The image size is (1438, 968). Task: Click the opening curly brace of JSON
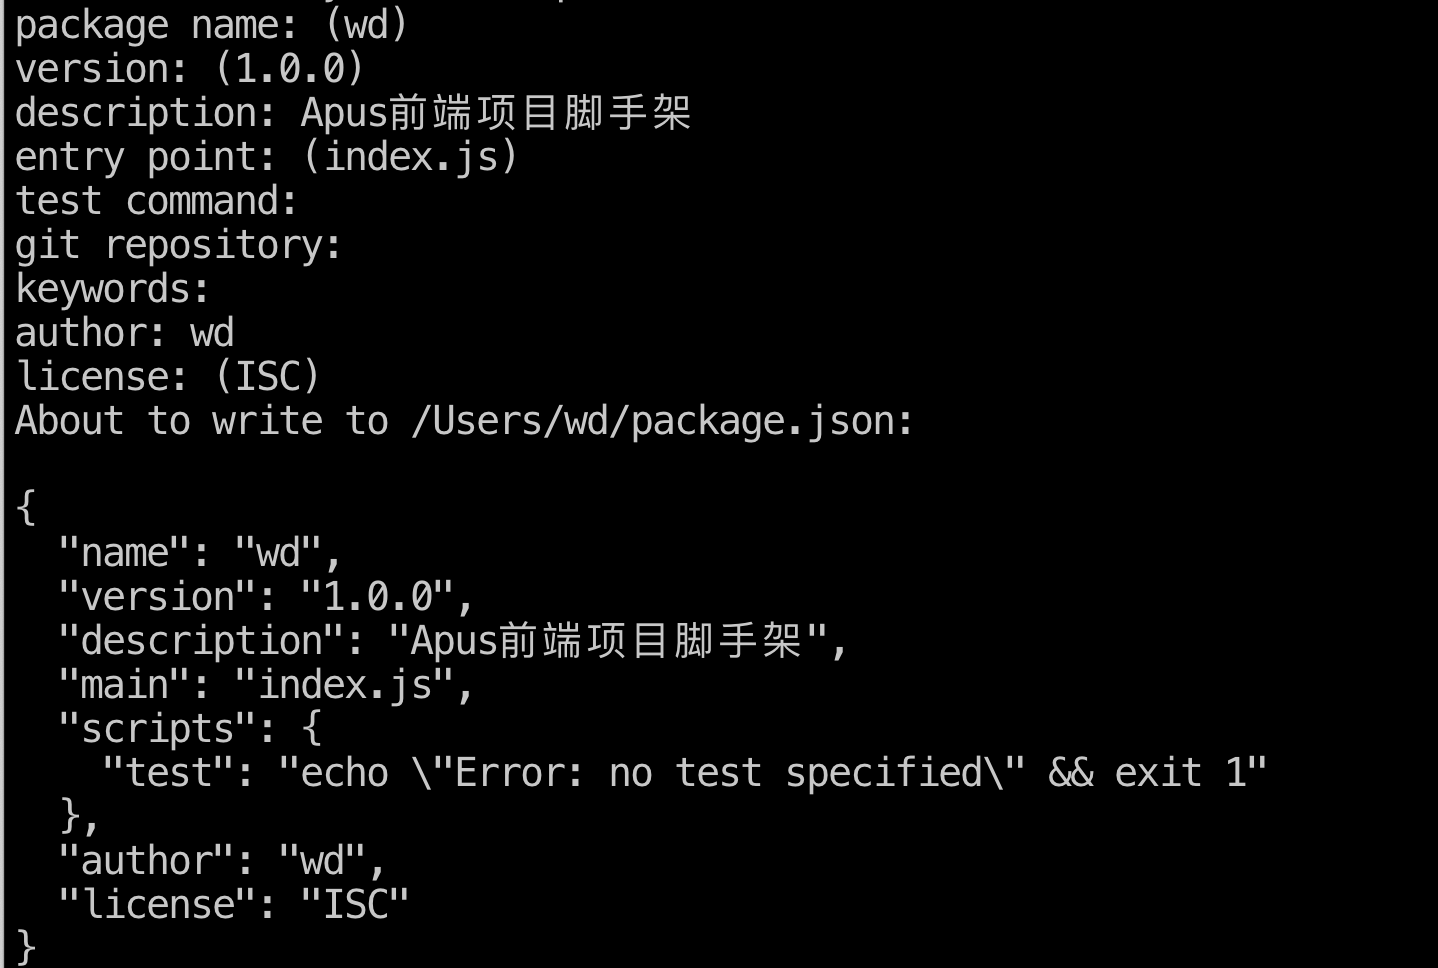coord(27,508)
